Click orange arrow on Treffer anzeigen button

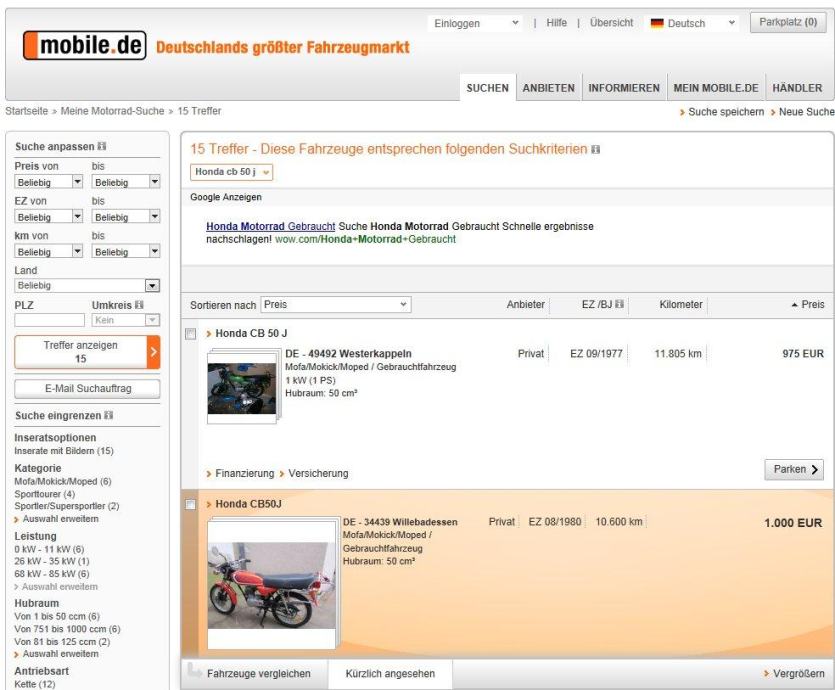tap(153, 351)
